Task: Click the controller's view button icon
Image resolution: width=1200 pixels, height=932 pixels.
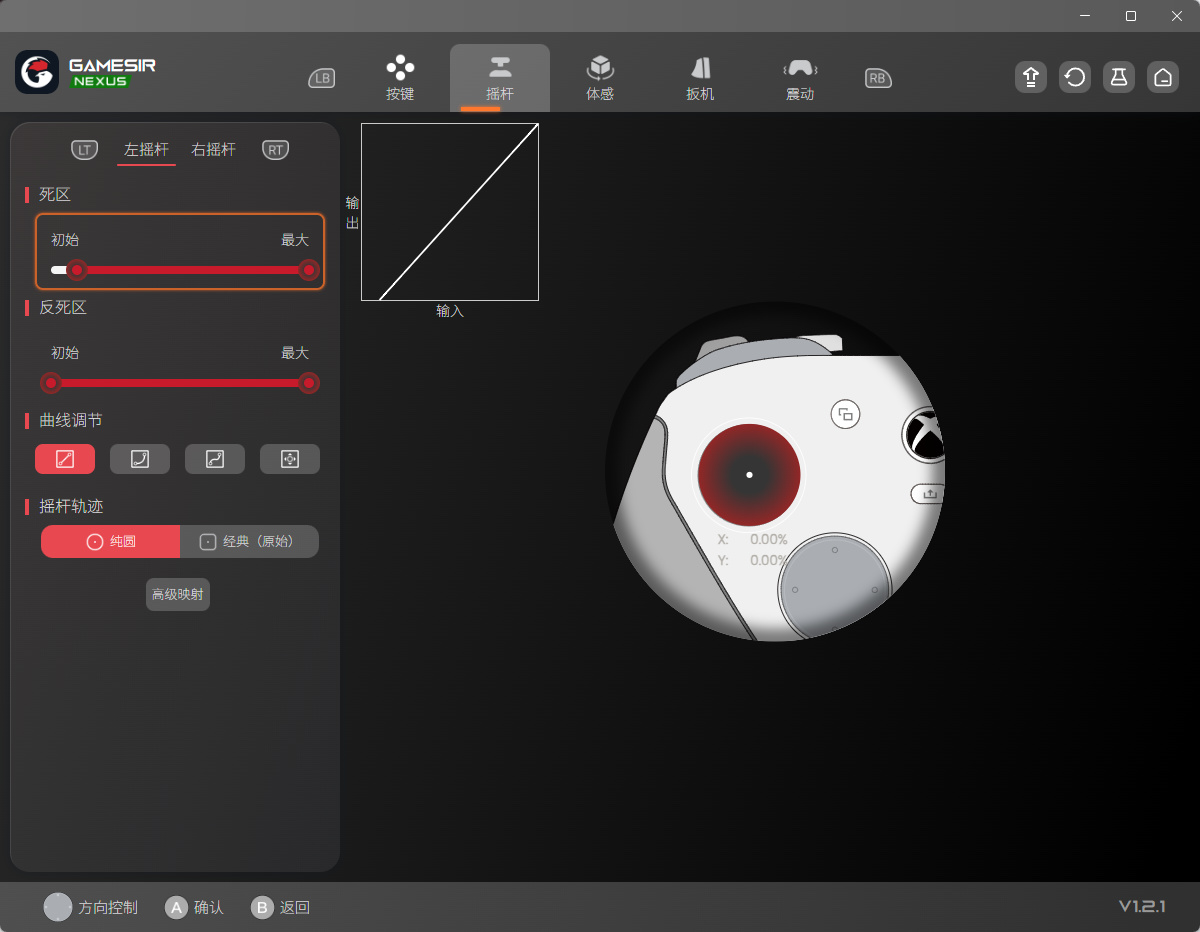Action: pyautogui.click(x=846, y=414)
